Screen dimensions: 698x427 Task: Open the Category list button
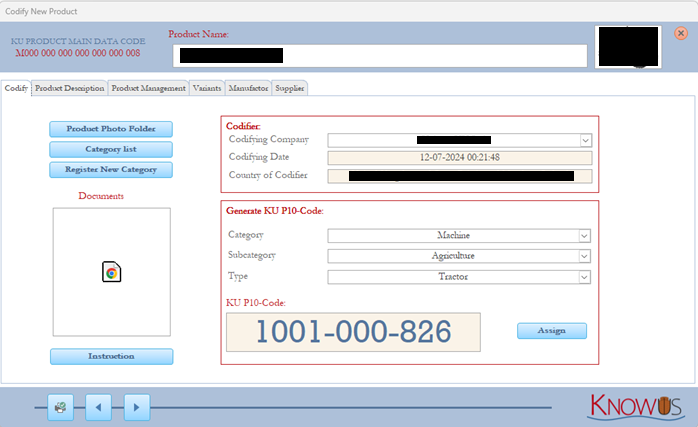coord(111,149)
